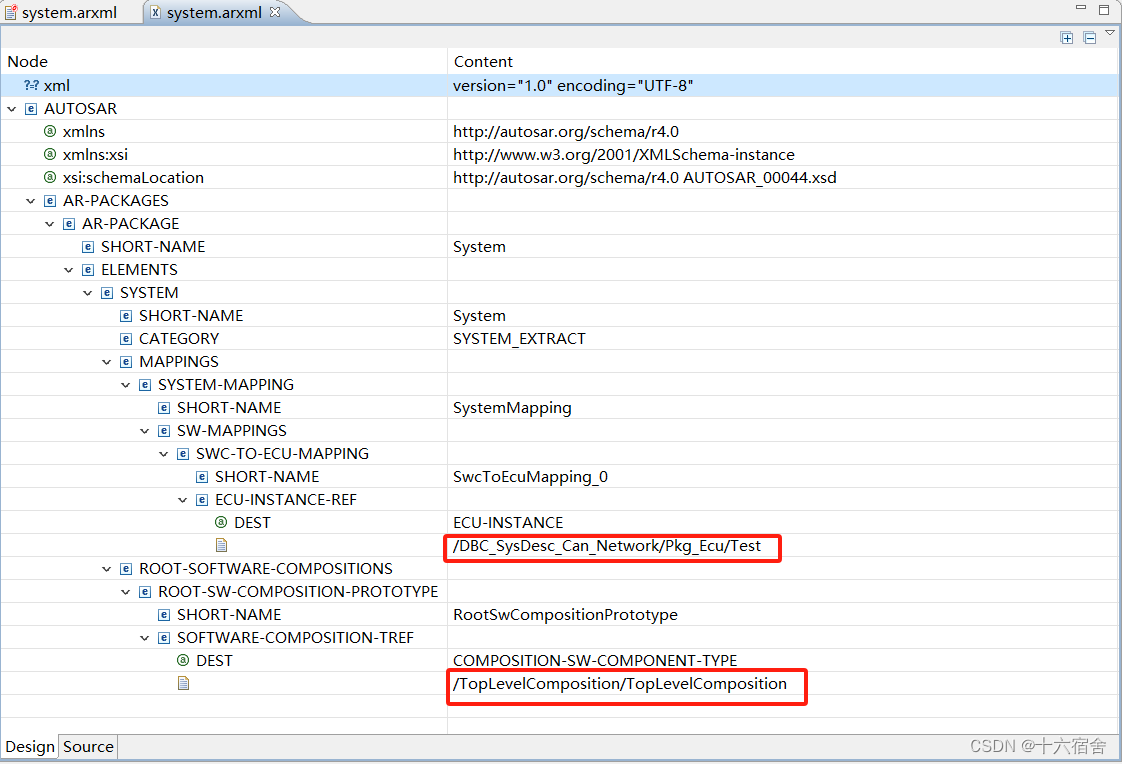Viewport: 1122px width, 764px height.
Task: Click the ROOT-SW-COMPOSITION-PROTOTYPE element icon
Action: [145, 592]
